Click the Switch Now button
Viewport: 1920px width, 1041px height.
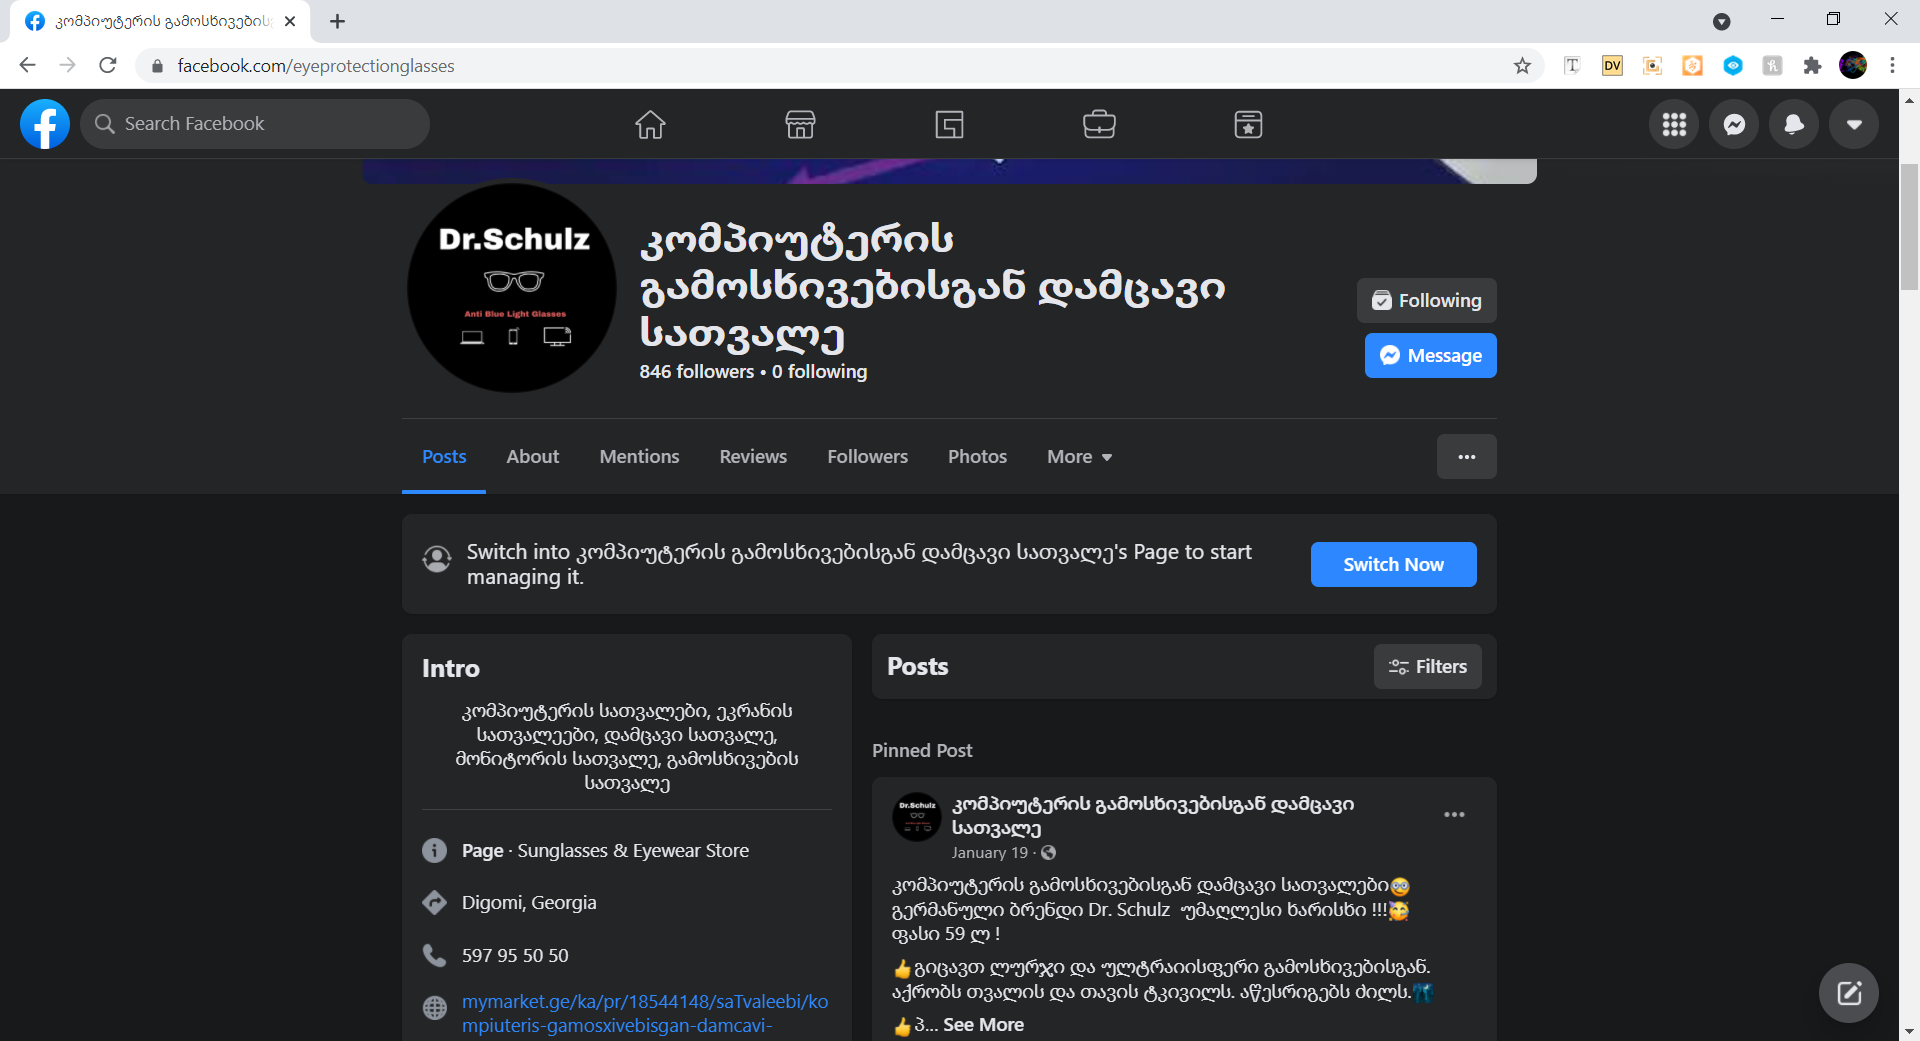click(1393, 565)
